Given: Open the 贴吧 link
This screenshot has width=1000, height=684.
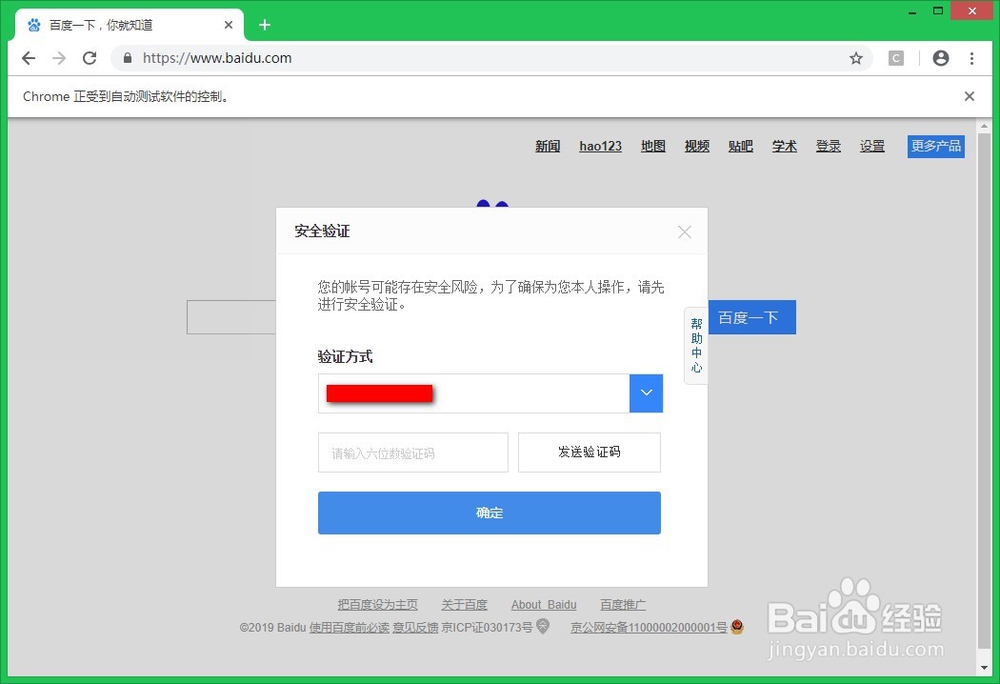Looking at the screenshot, I should click(x=740, y=146).
